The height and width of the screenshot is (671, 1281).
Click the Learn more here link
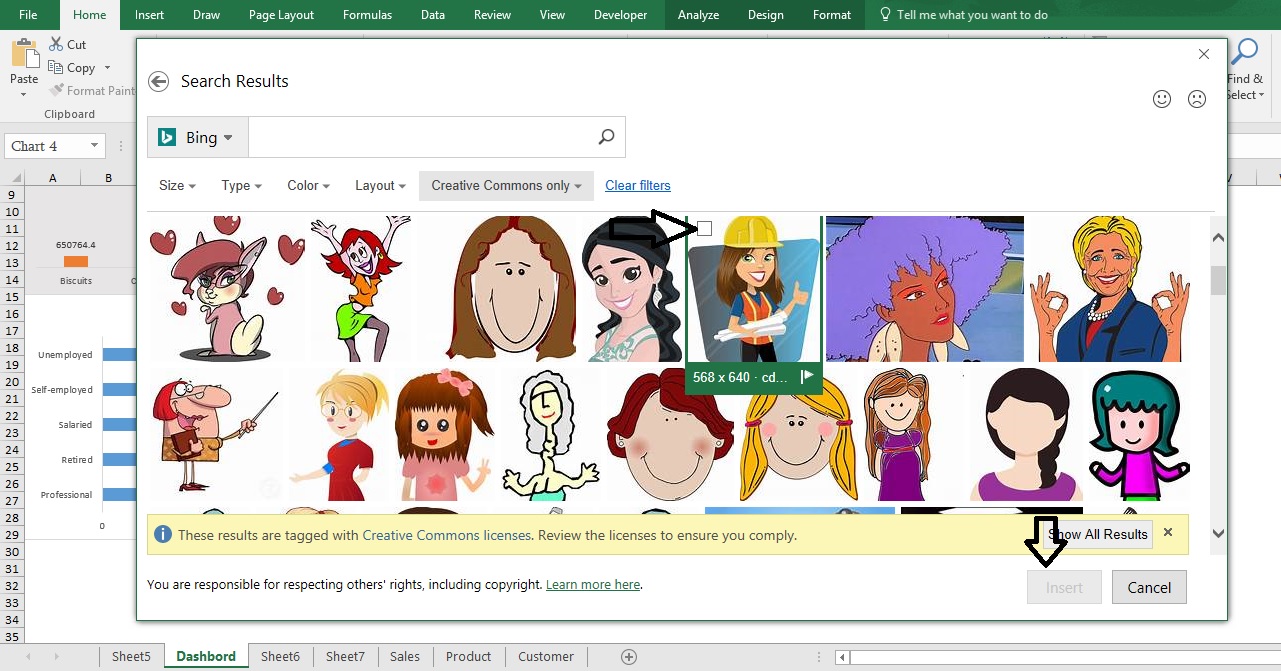(x=593, y=585)
